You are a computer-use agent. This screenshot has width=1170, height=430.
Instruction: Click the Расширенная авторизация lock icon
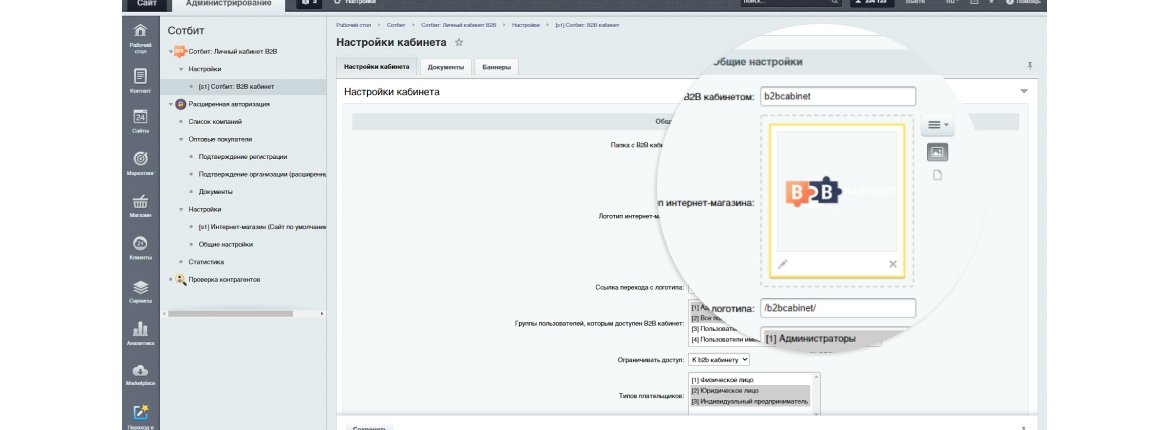pos(180,105)
